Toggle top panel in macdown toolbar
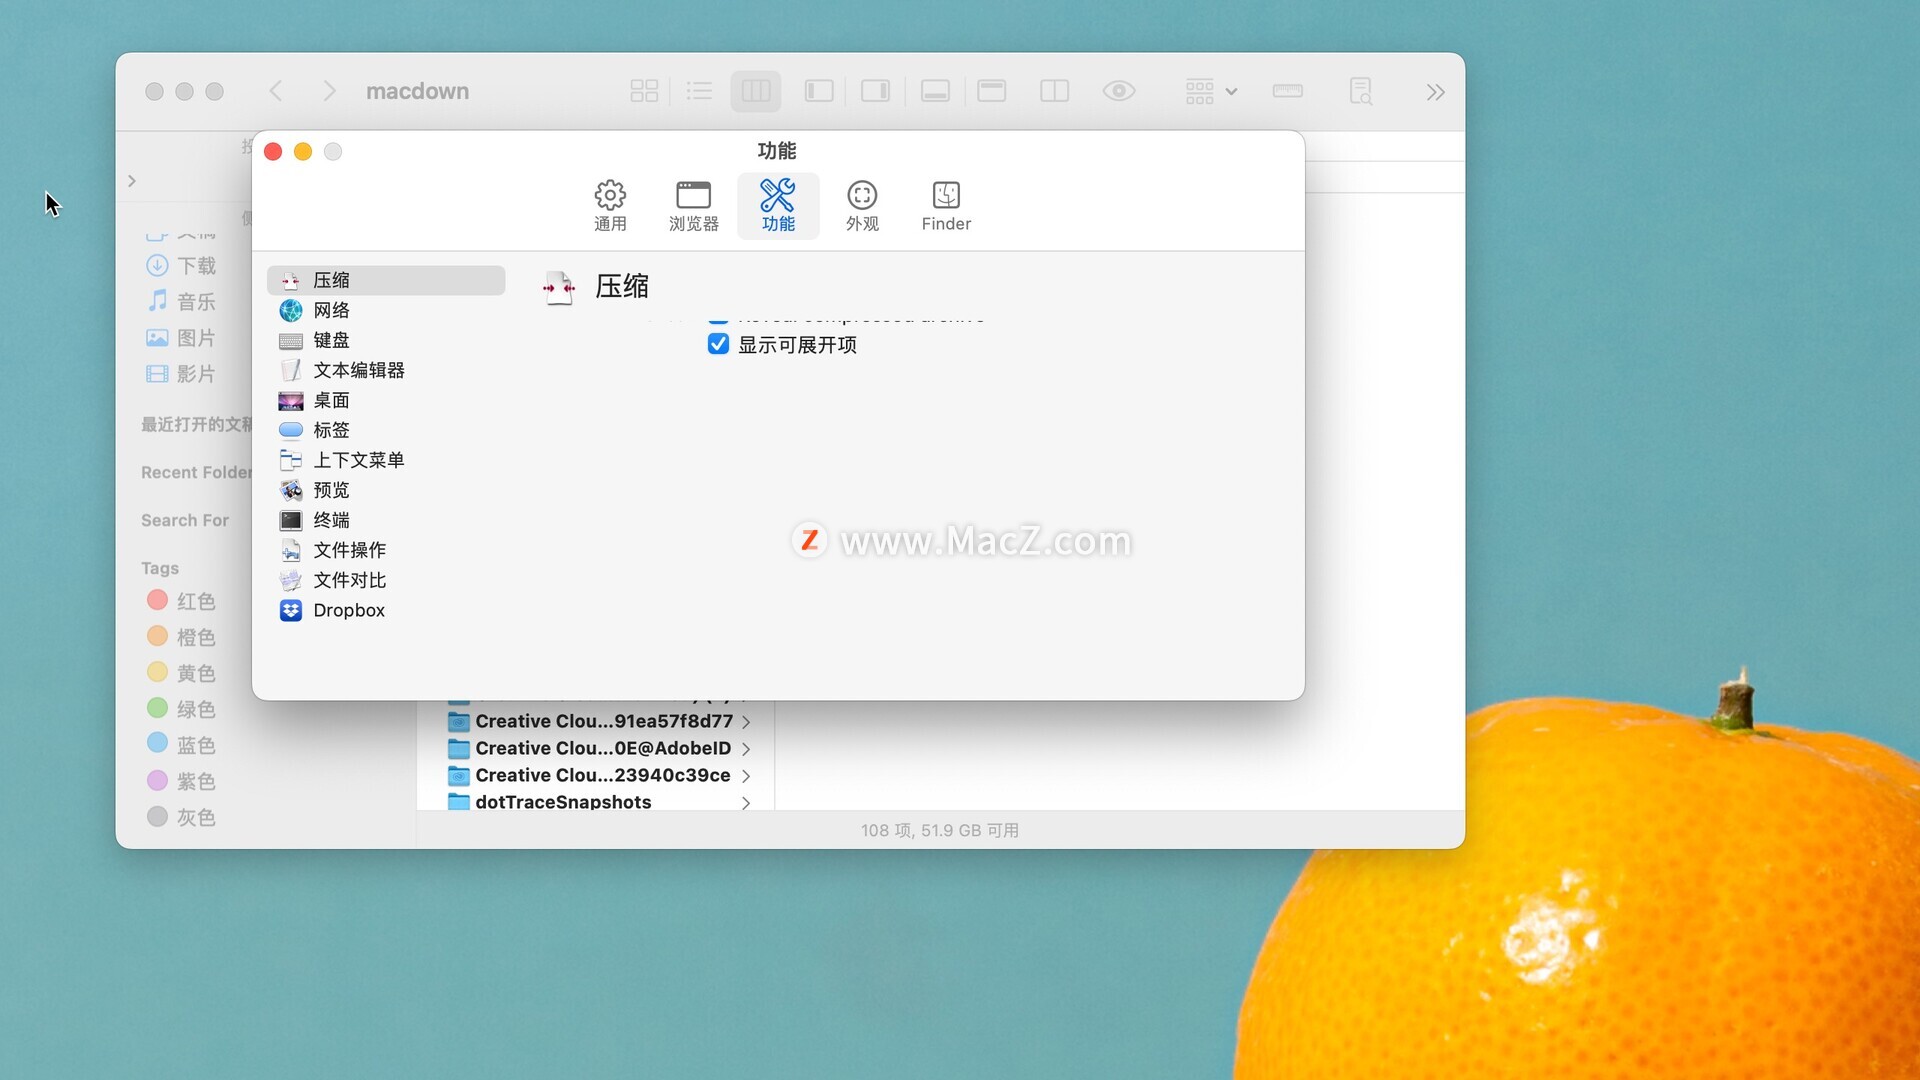The image size is (1920, 1080). (992, 91)
